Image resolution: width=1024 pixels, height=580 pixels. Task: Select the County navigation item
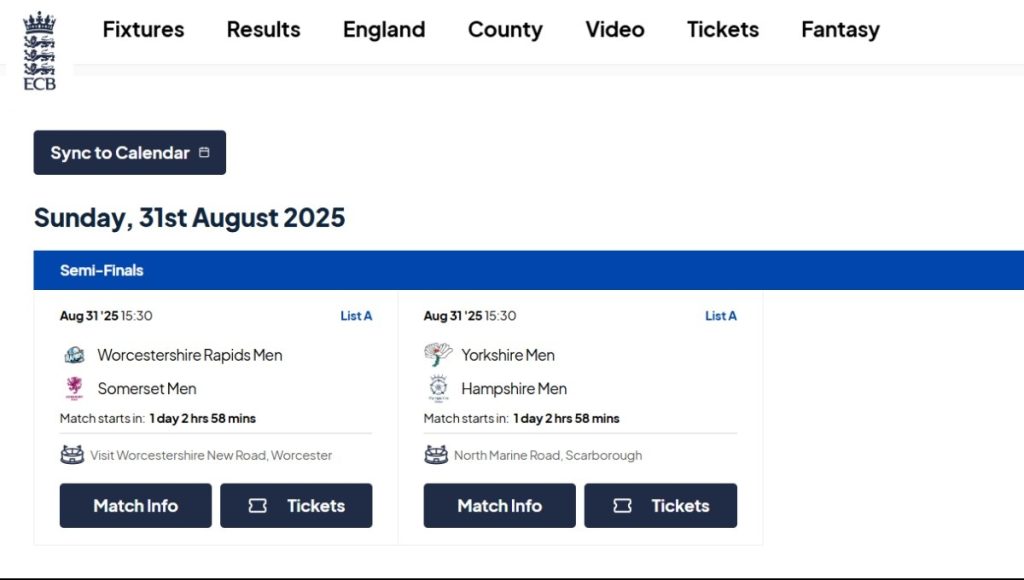click(x=505, y=29)
